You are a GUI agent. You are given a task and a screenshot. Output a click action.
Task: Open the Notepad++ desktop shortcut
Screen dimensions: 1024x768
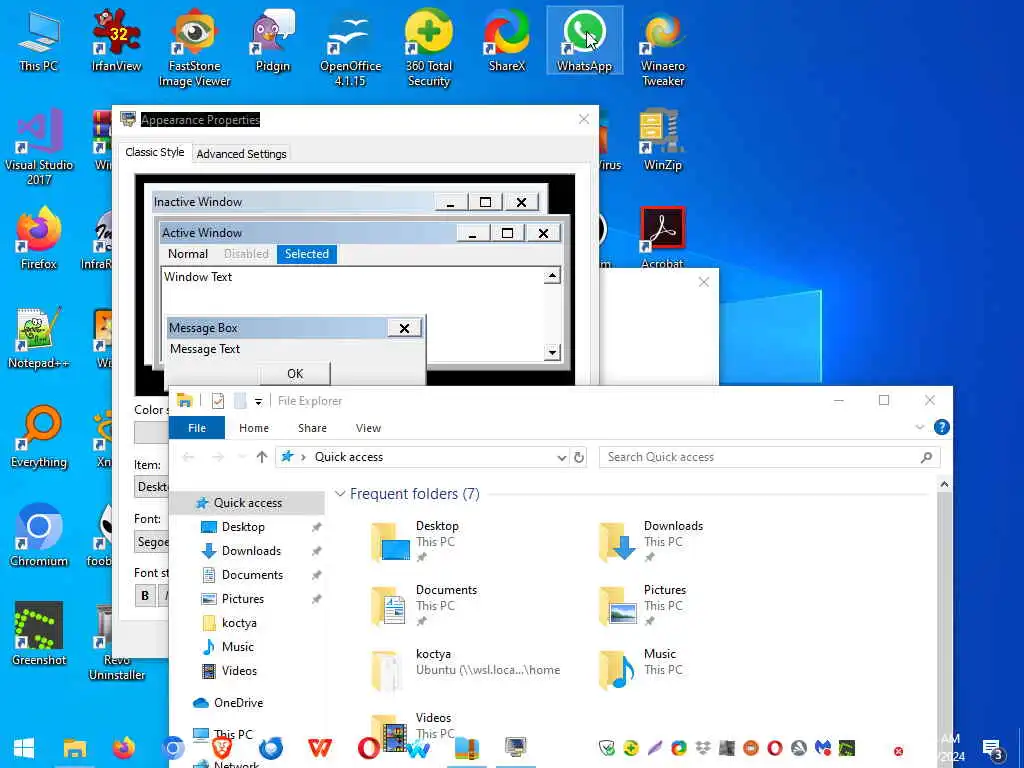tap(39, 338)
